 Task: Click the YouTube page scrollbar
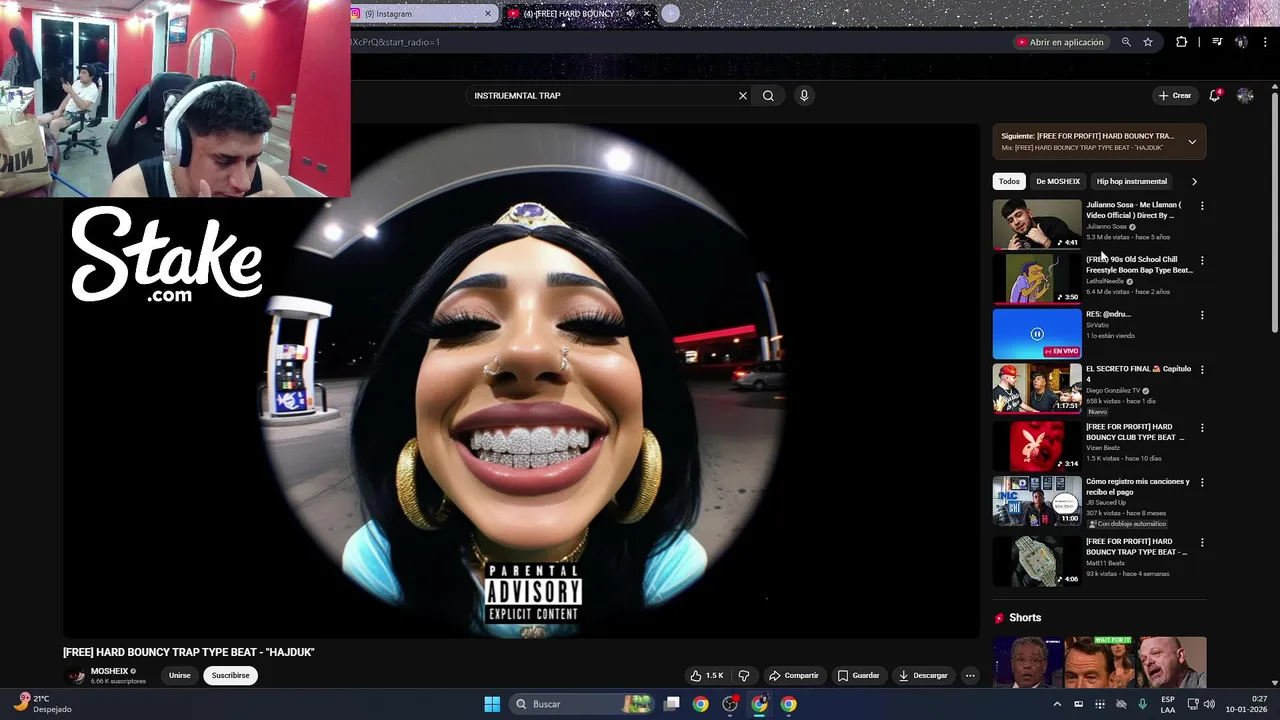pyautogui.click(x=1275, y=212)
